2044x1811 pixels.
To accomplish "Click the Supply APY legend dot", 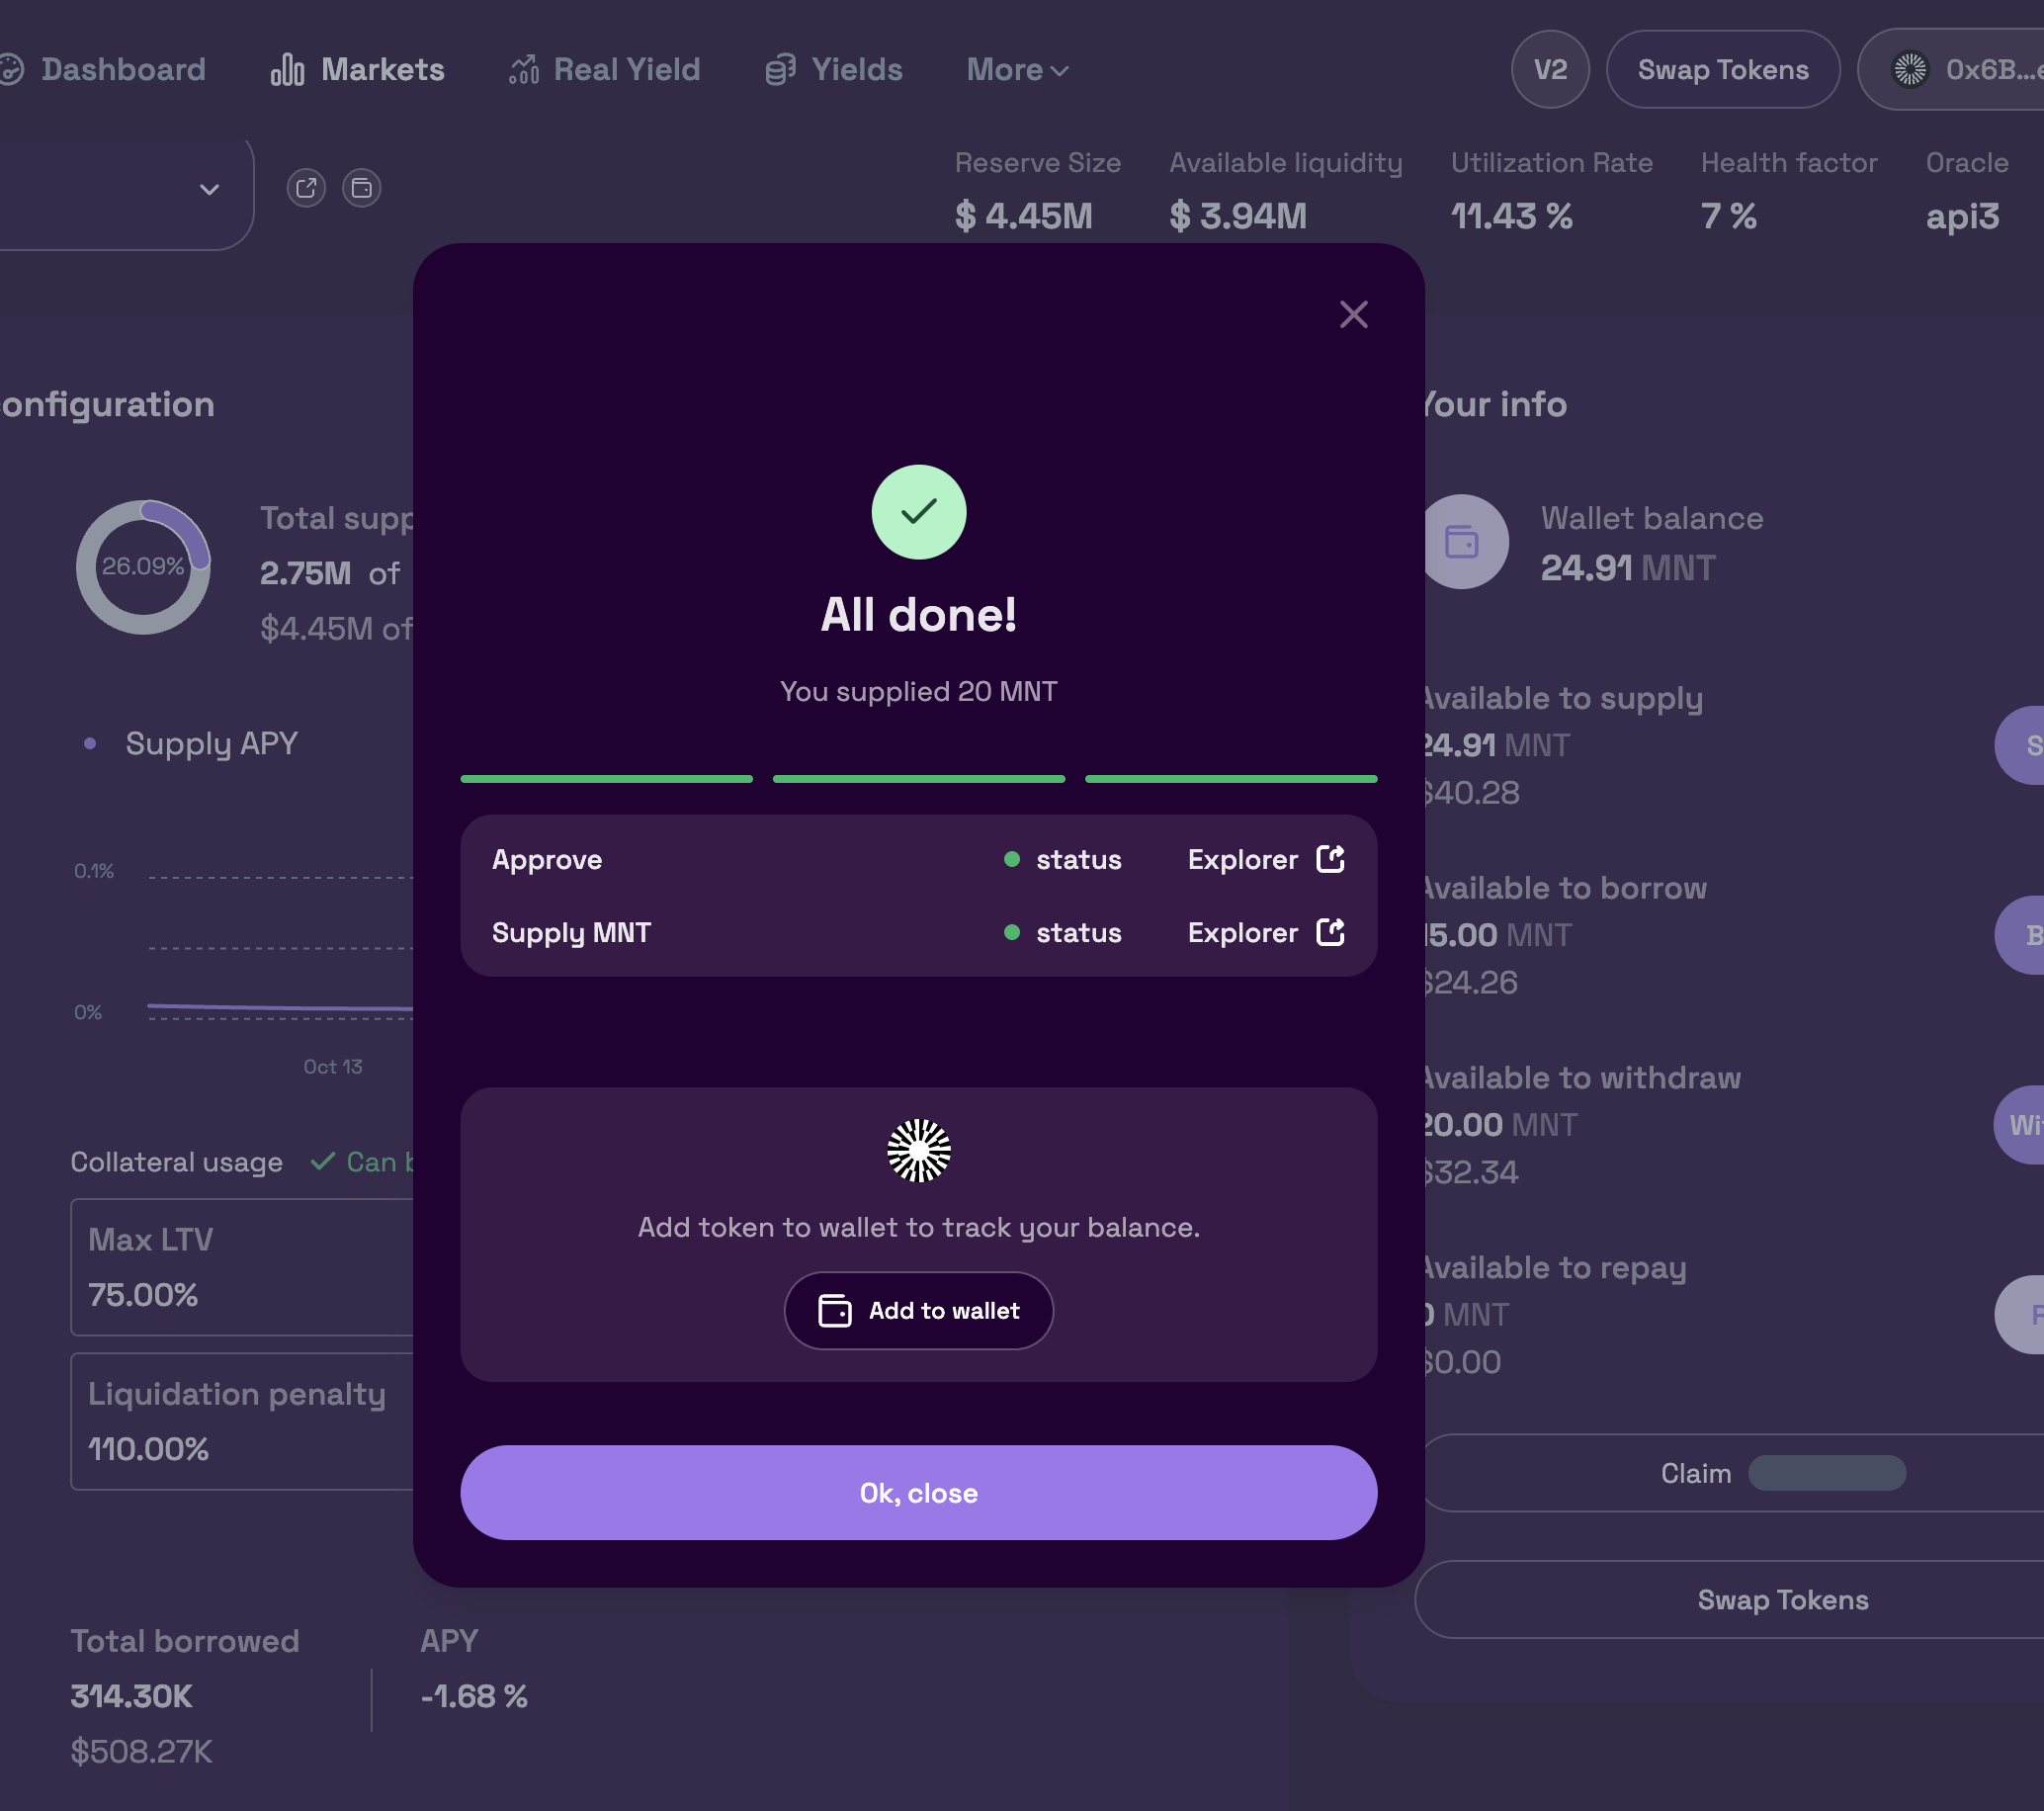I will pyautogui.click(x=90, y=743).
